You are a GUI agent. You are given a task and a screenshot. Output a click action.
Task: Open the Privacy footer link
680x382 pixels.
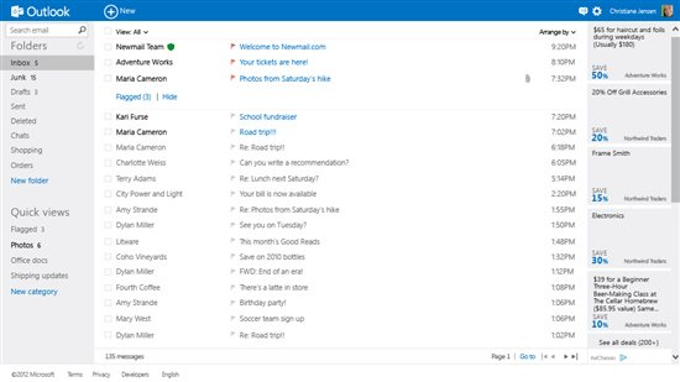click(x=101, y=374)
